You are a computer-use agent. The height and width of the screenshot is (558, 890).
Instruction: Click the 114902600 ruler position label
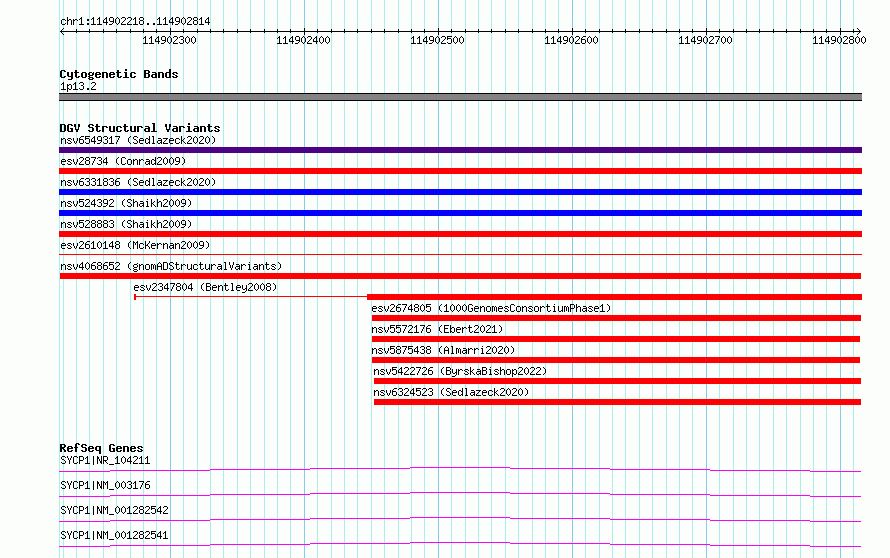pos(571,40)
